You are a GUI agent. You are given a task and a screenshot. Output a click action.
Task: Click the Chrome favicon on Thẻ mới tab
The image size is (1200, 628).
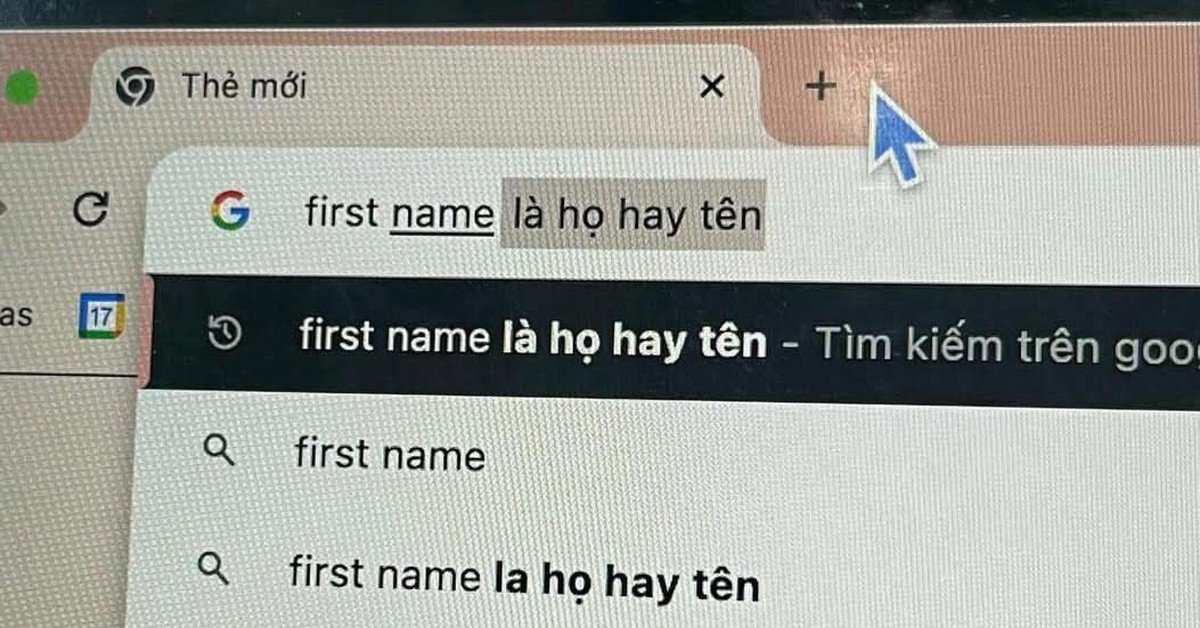(x=135, y=87)
